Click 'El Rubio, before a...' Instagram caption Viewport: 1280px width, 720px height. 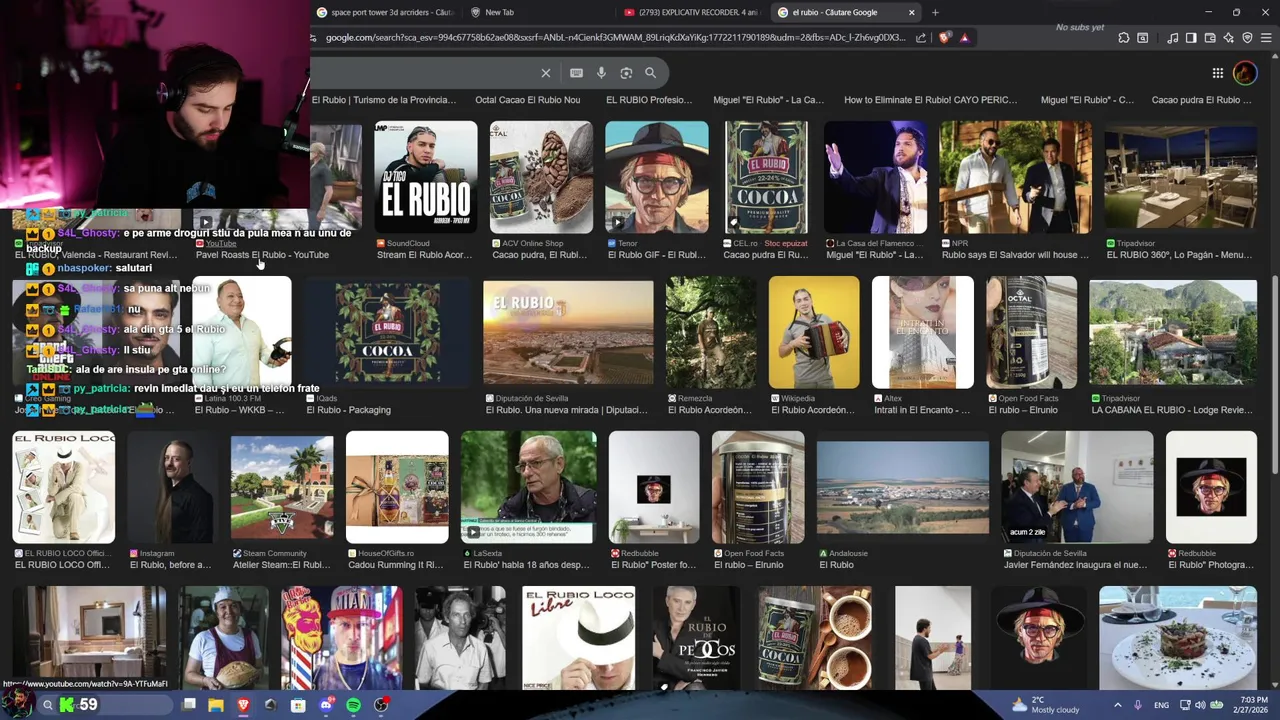[x=170, y=565]
